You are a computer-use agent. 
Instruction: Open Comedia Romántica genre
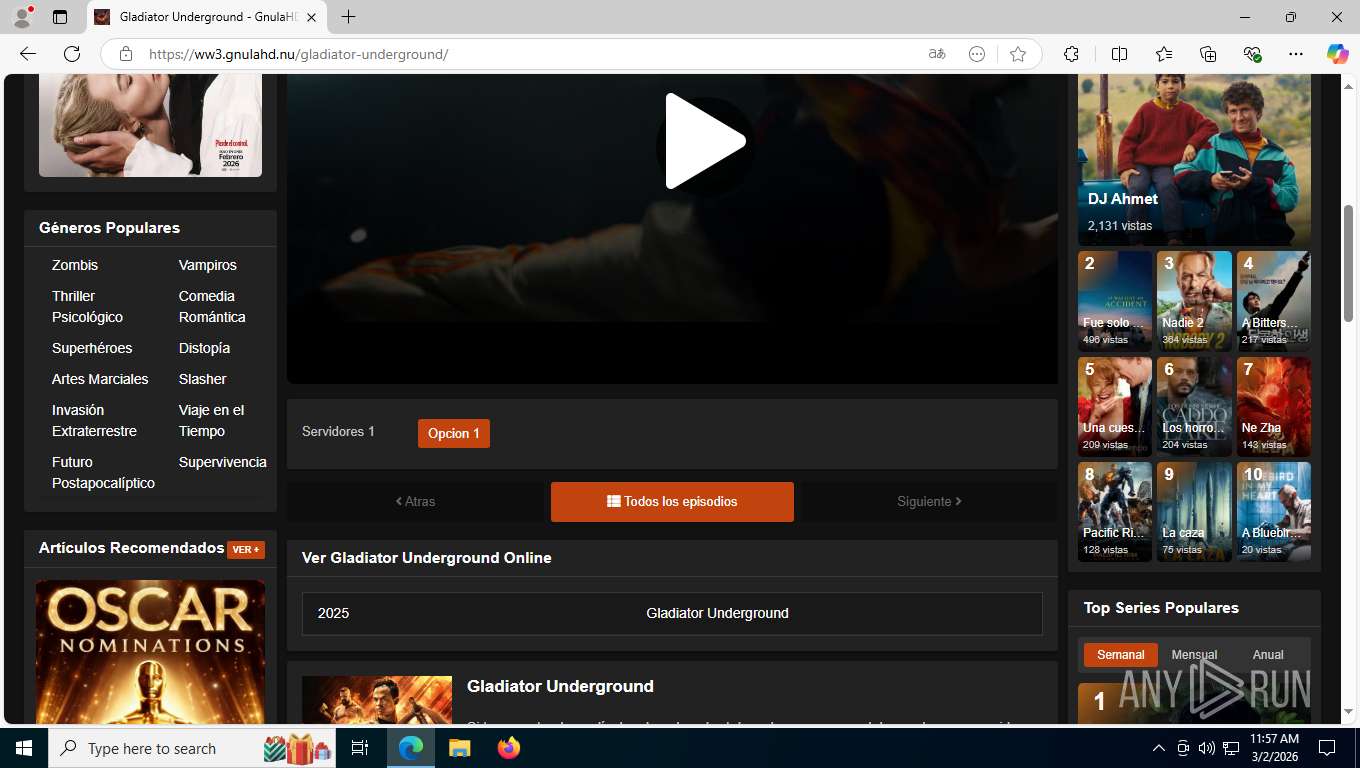212,306
